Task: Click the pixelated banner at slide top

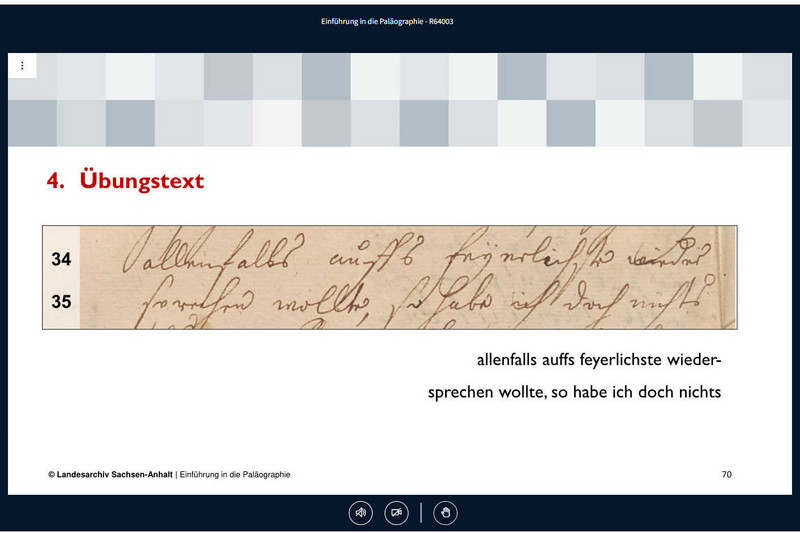Action: 400,100
